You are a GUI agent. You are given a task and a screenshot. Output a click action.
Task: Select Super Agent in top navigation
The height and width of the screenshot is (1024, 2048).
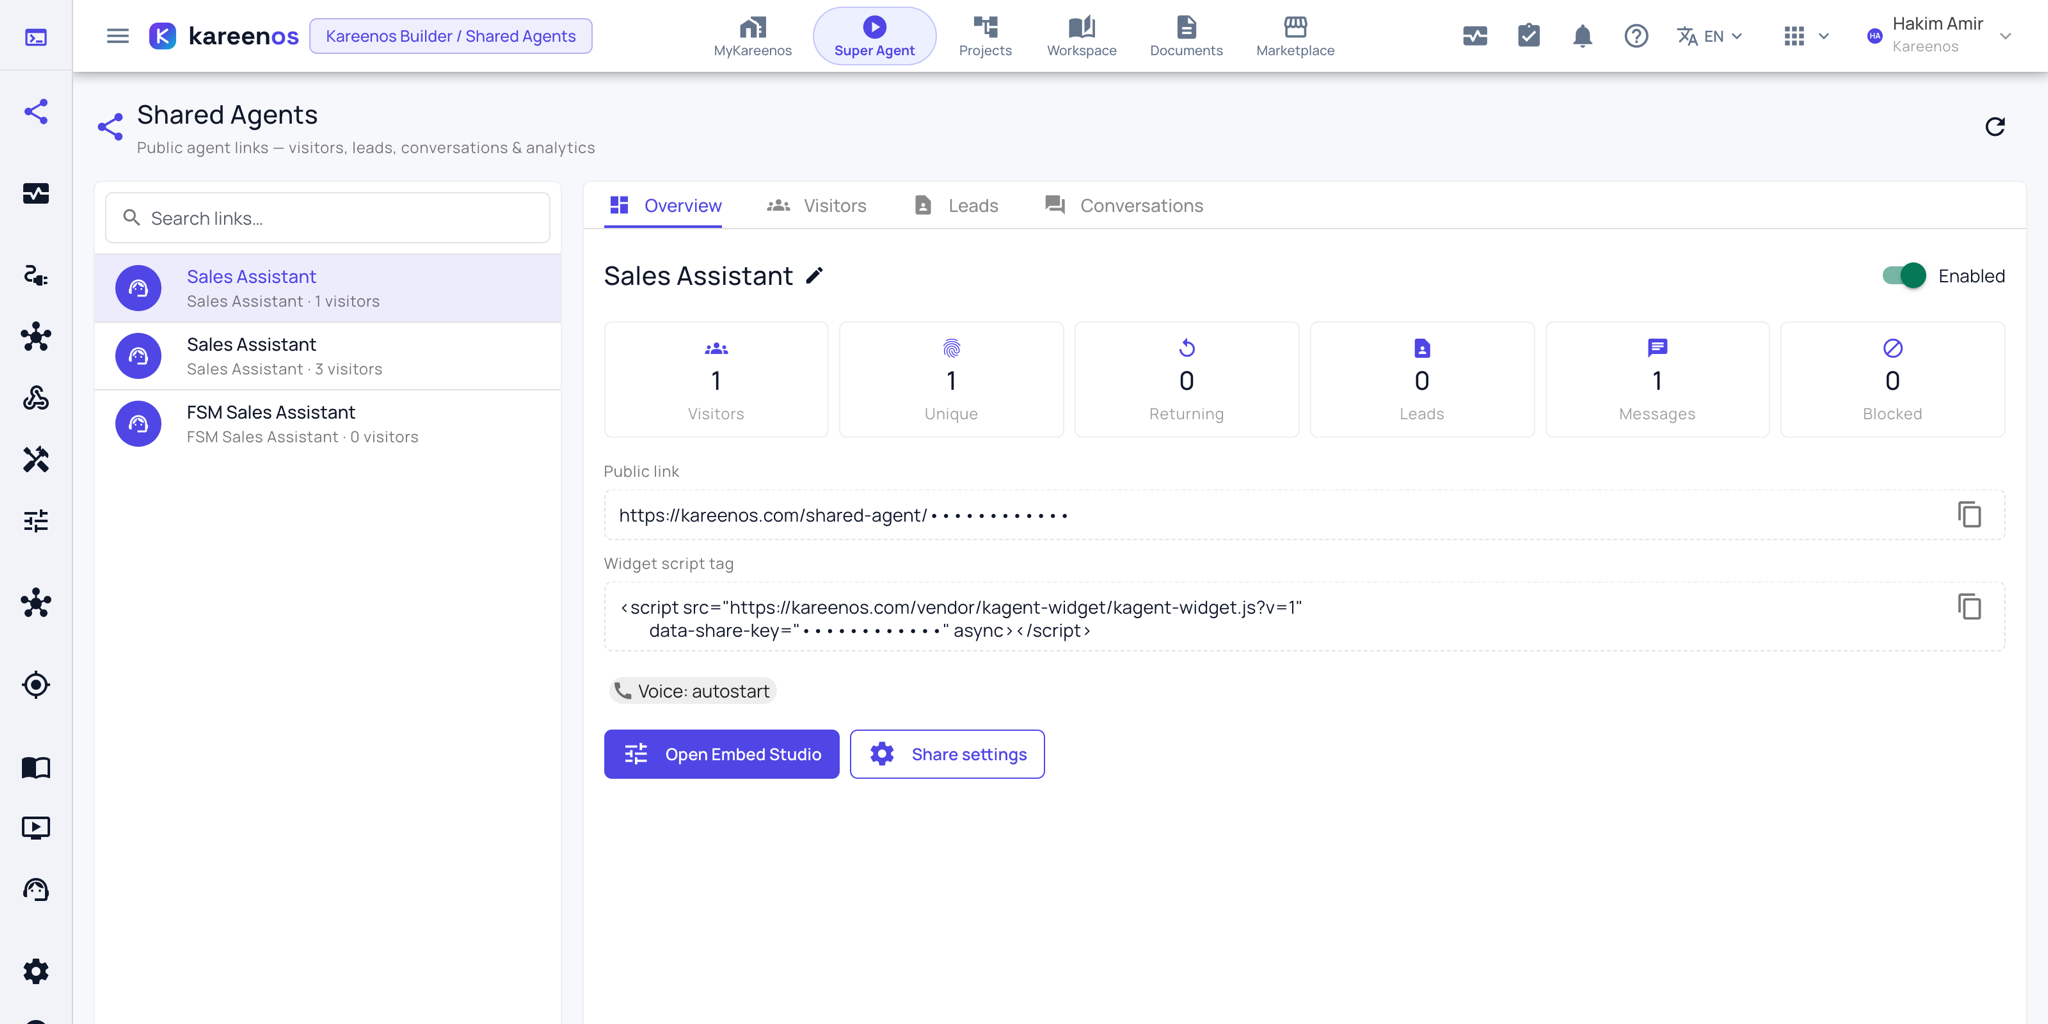[874, 36]
